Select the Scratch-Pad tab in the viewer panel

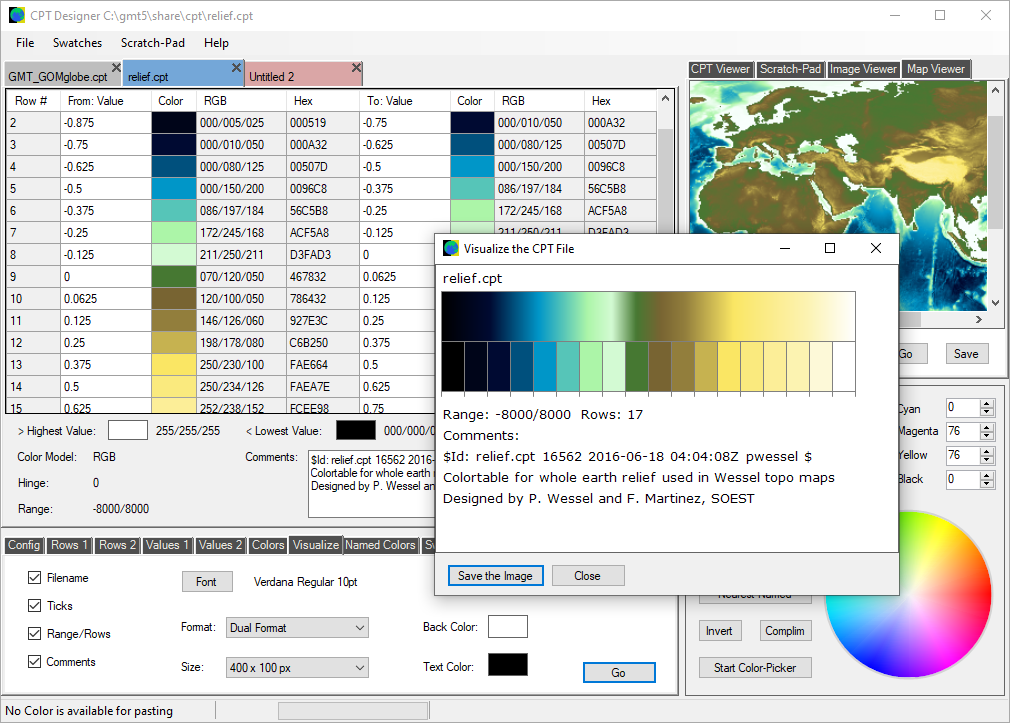pos(790,69)
